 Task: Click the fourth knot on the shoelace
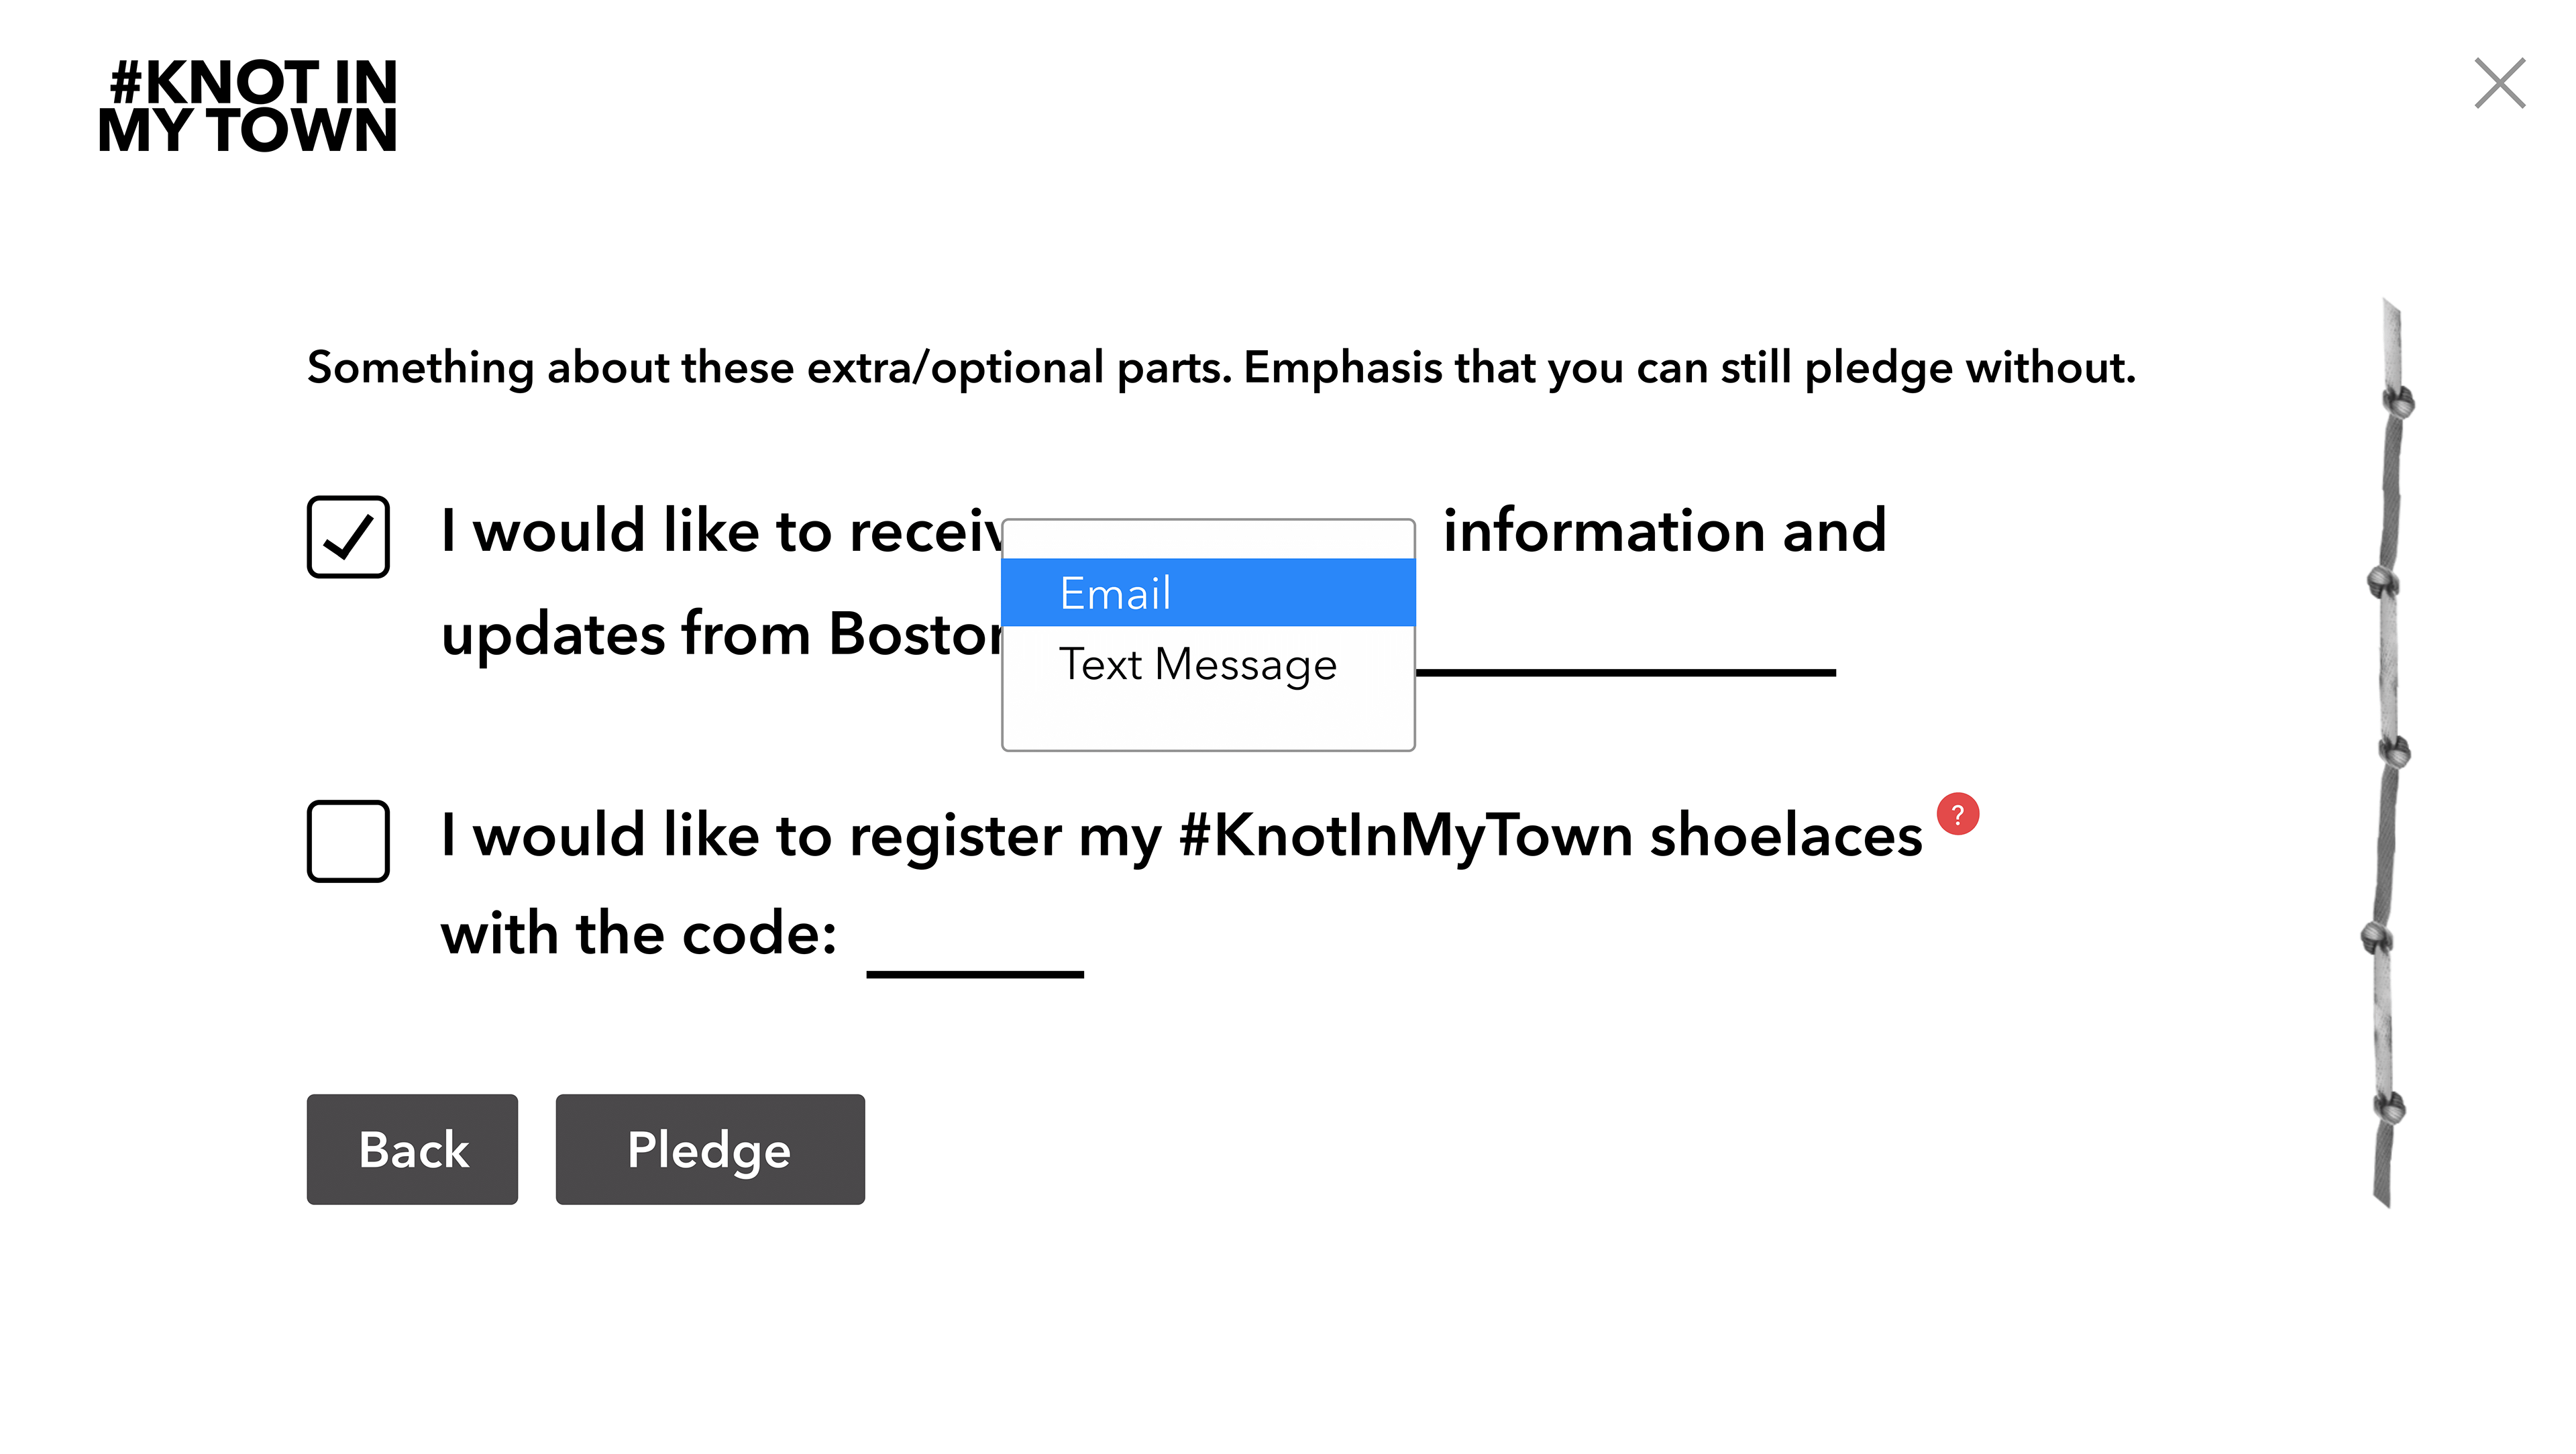coord(2377,938)
